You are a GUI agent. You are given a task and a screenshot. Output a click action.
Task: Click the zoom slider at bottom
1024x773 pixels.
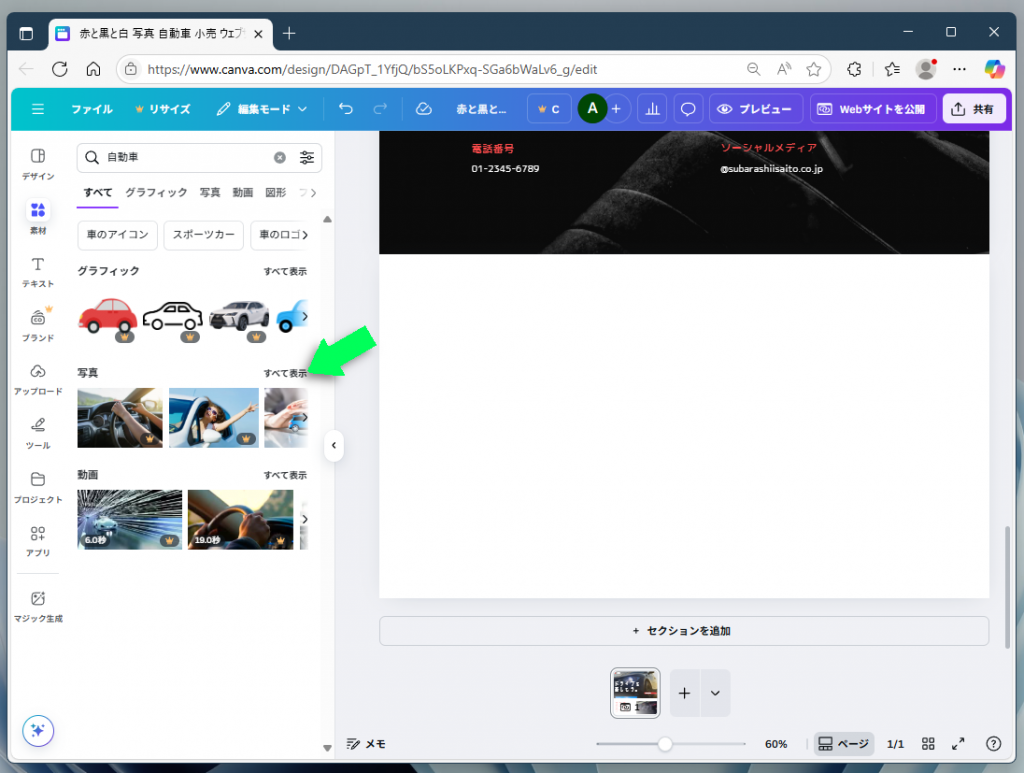(x=665, y=743)
